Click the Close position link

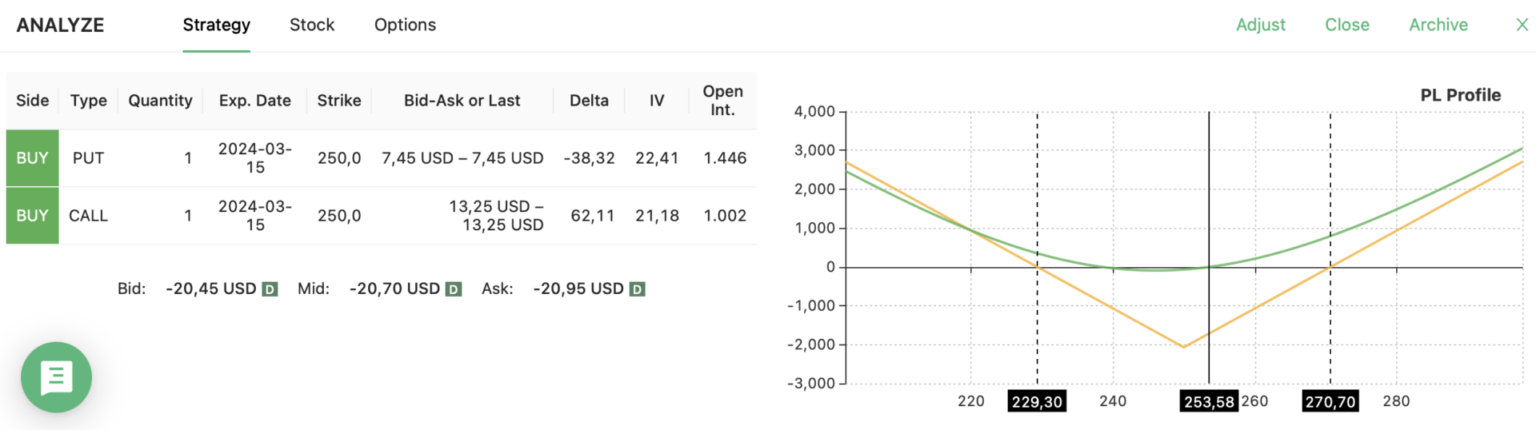(1347, 25)
